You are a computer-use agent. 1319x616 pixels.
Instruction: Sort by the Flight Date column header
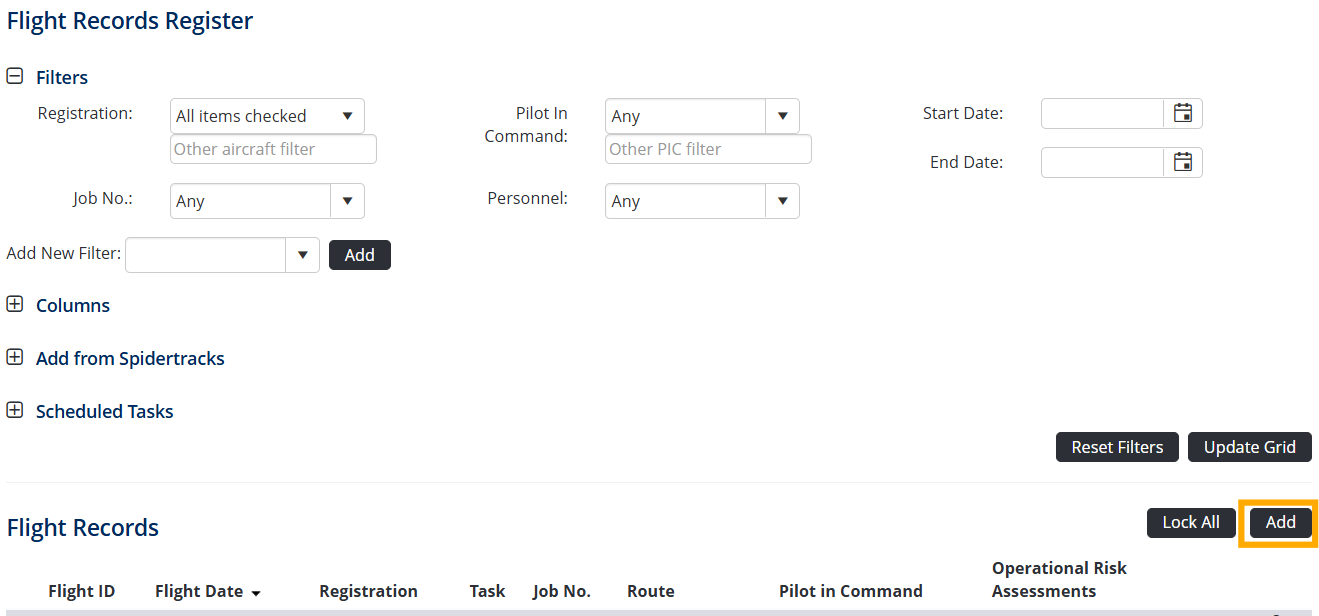(199, 591)
